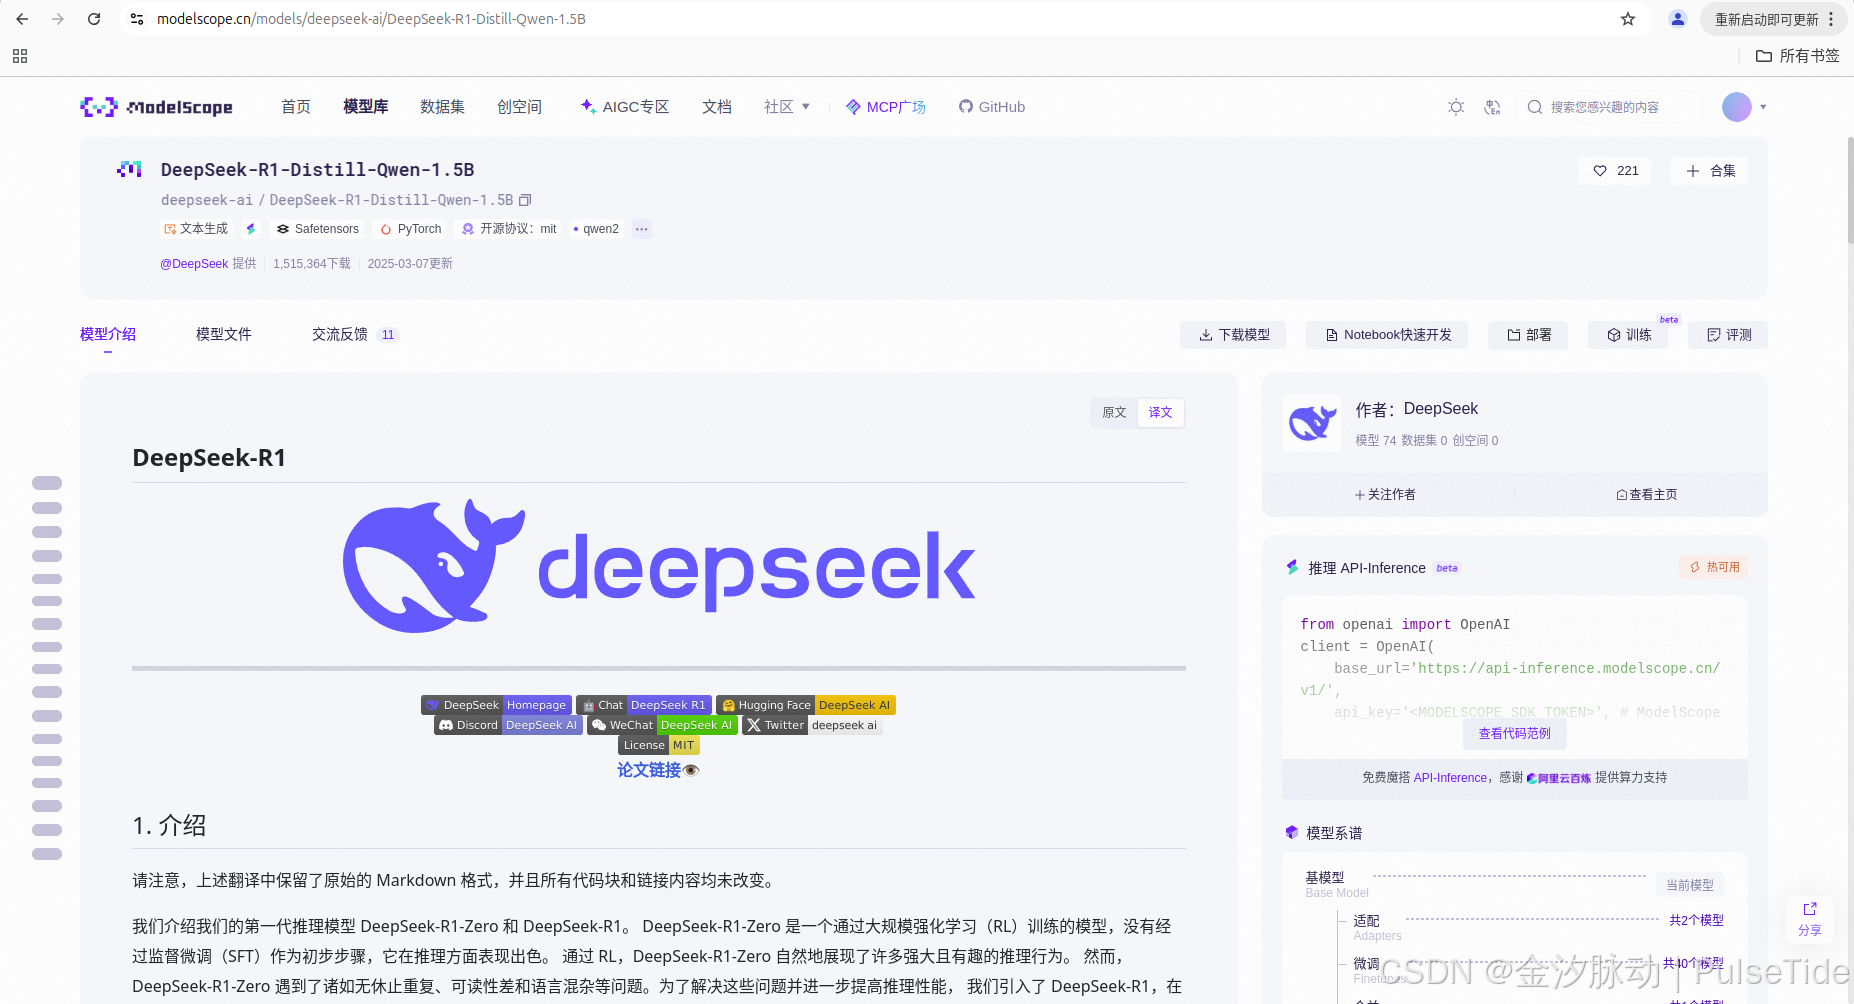Switch site language with the translate icon

pyautogui.click(x=1492, y=107)
